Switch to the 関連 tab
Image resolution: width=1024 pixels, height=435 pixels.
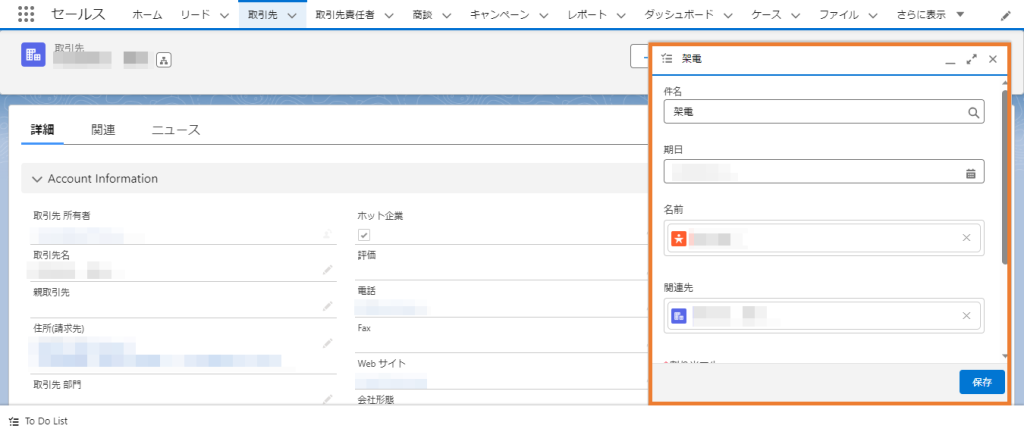(x=103, y=130)
